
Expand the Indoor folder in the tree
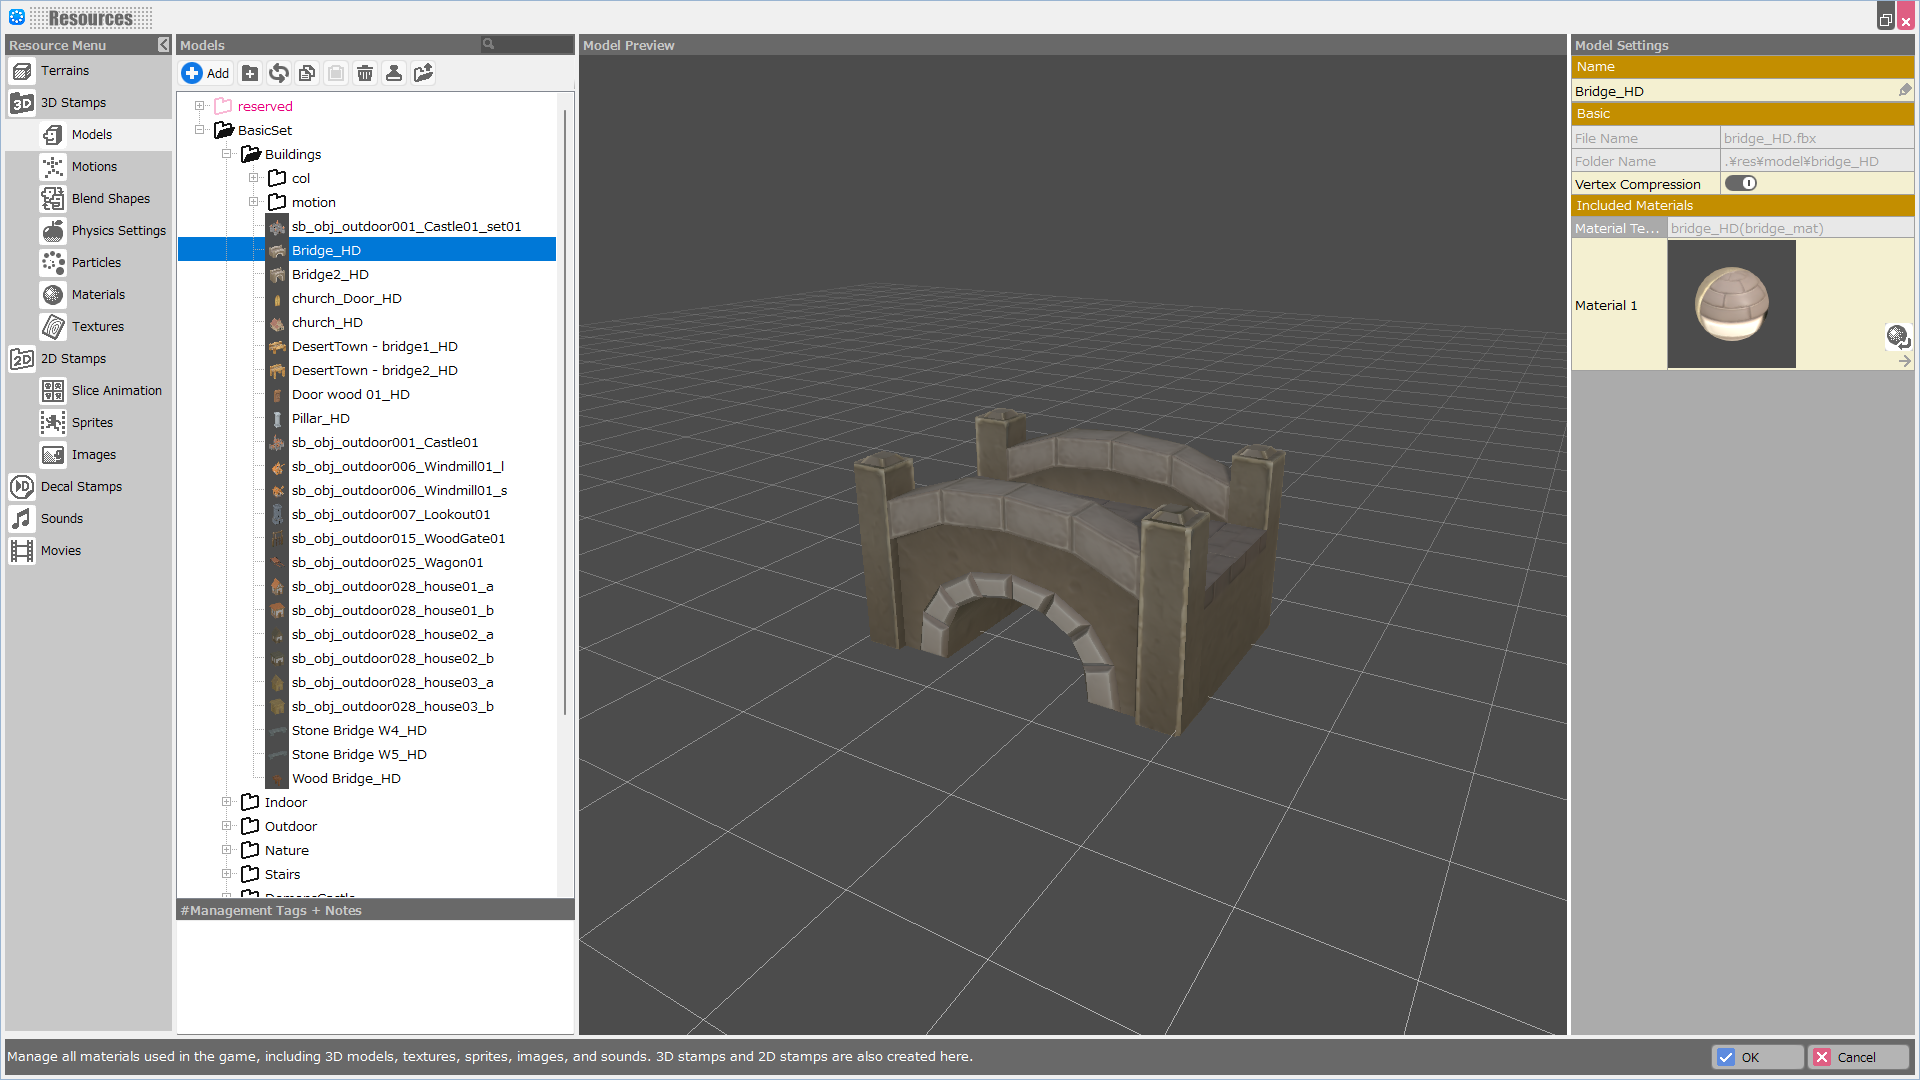pyautogui.click(x=227, y=801)
